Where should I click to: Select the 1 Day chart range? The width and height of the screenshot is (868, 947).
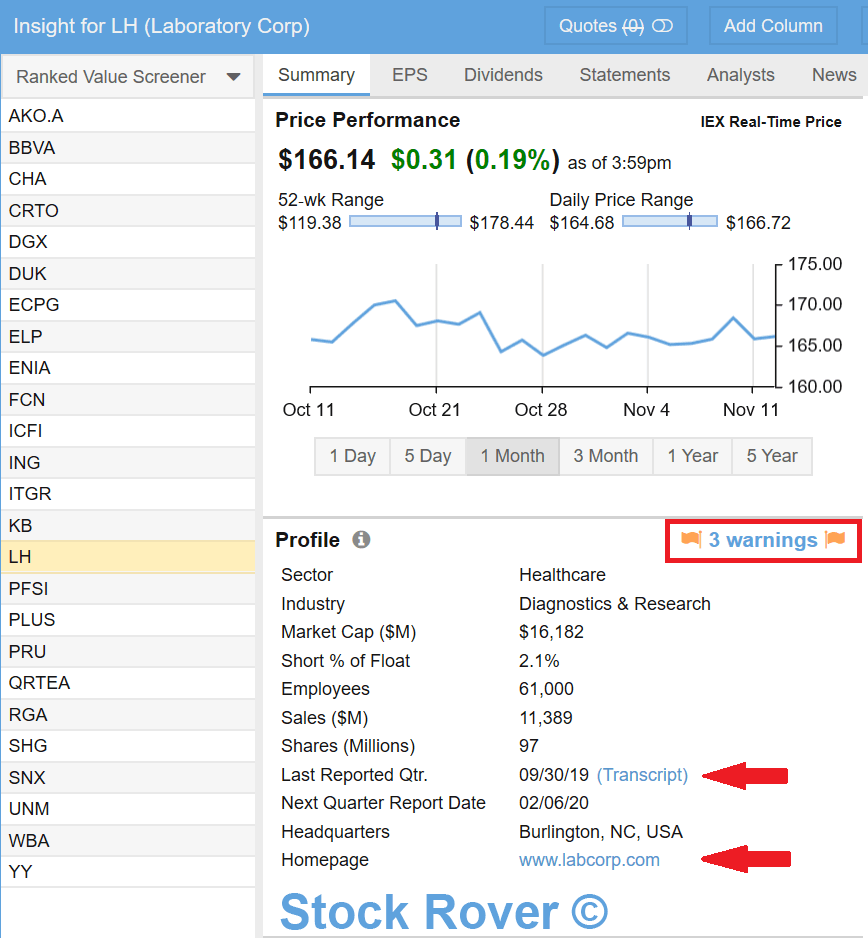pos(352,456)
